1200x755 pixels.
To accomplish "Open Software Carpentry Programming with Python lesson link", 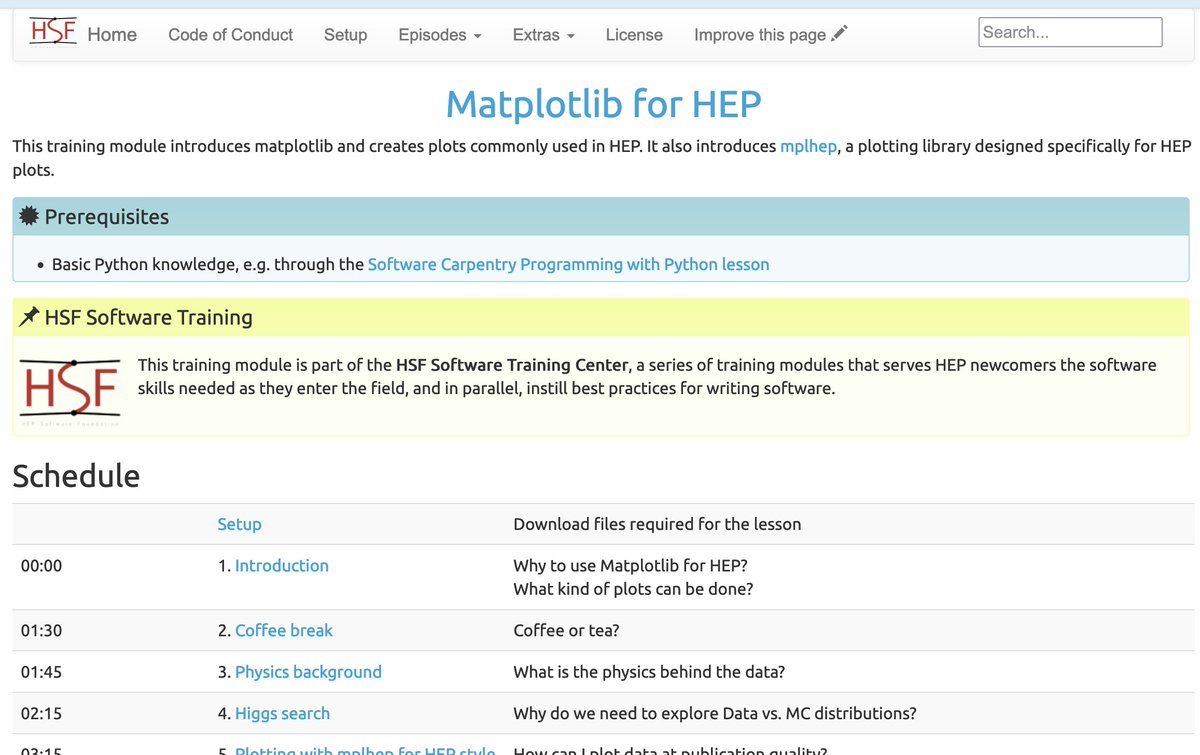I will (568, 265).
